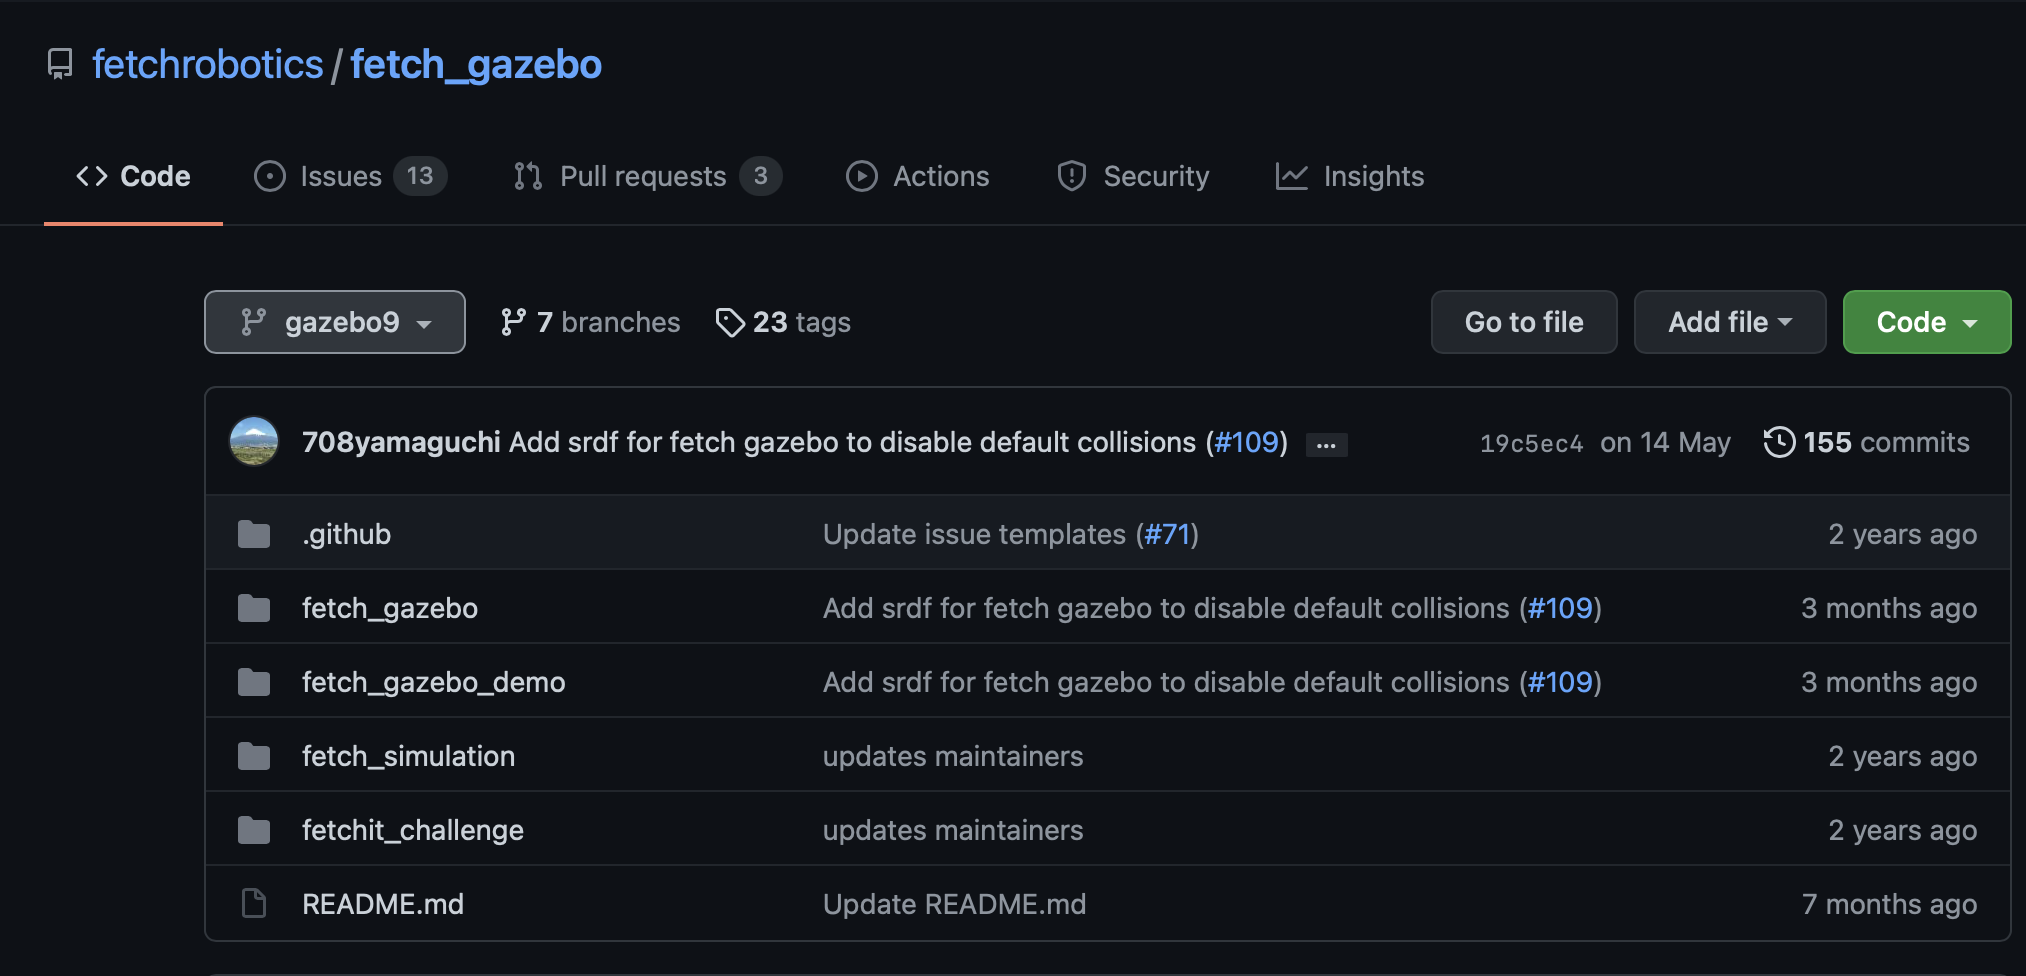Viewport: 2026px width, 976px height.
Task: Open the fetch_gazebo_demo folder
Action: point(433,682)
